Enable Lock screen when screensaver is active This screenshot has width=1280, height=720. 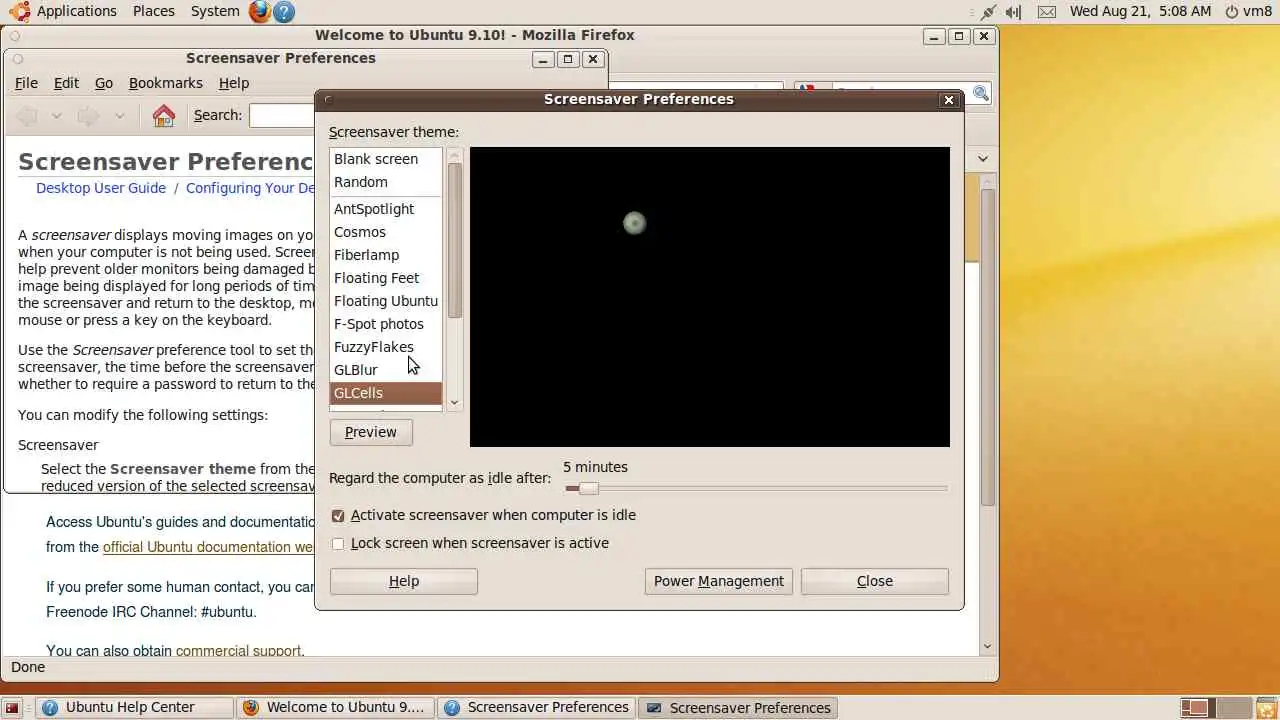(338, 544)
